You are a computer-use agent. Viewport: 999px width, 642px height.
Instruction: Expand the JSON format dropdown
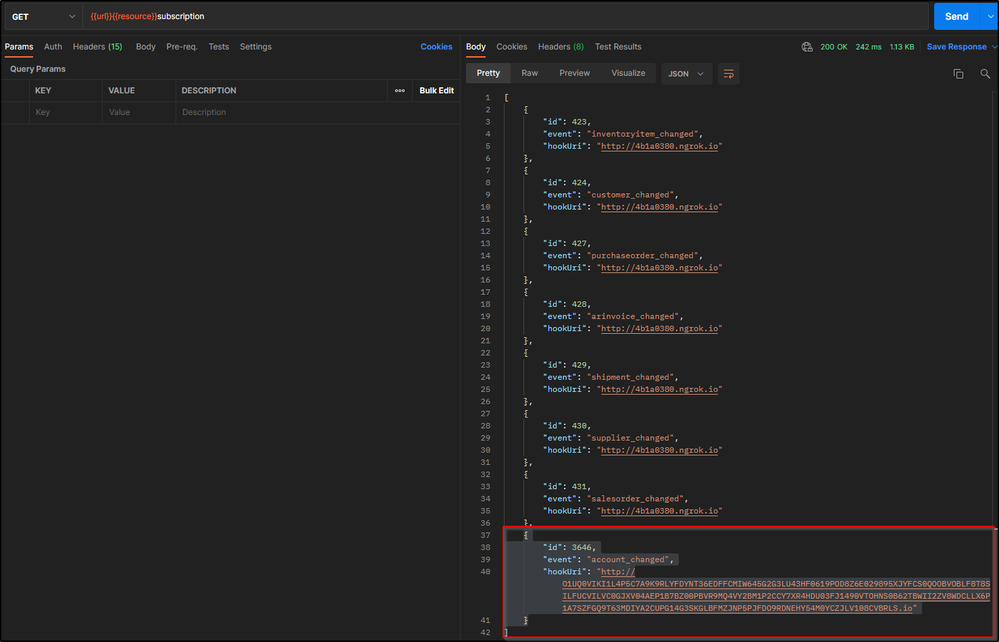click(685, 74)
